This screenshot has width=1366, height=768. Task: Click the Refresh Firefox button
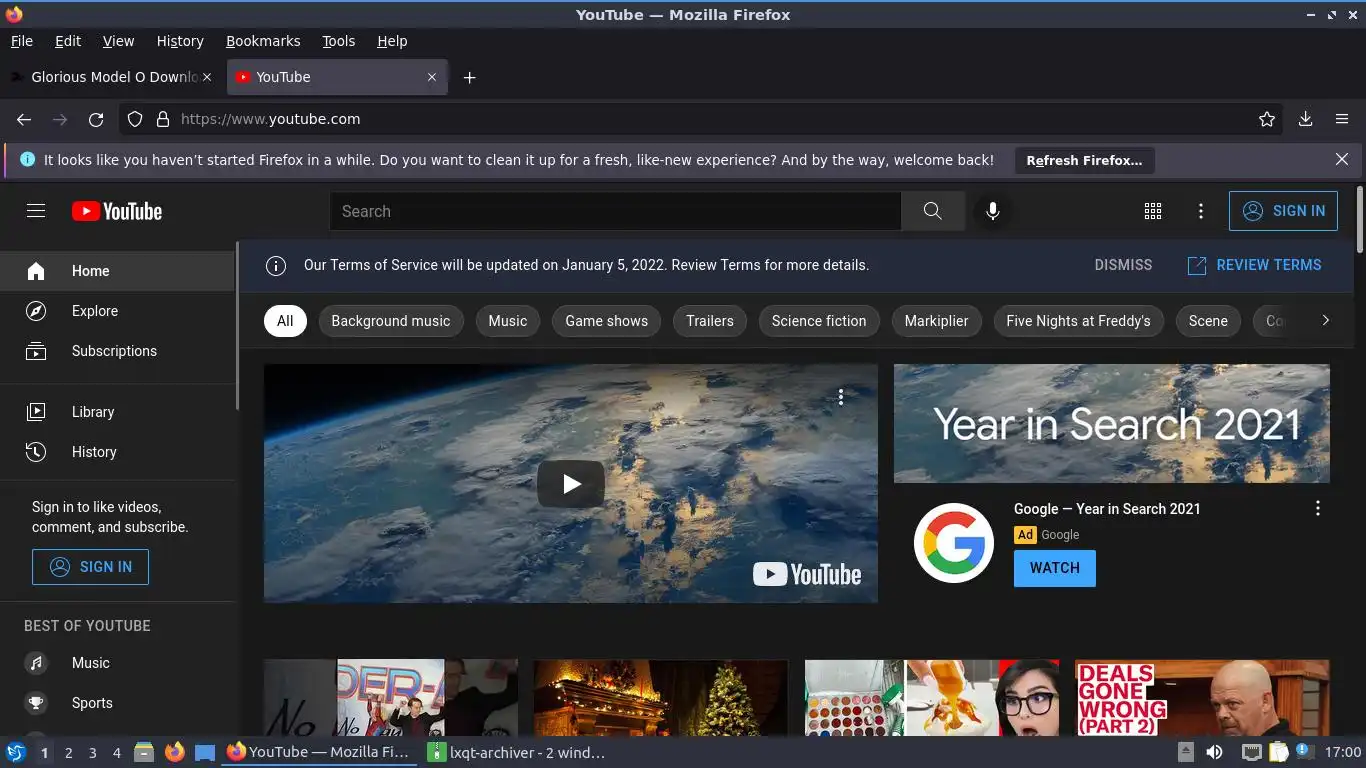tap(1084, 160)
